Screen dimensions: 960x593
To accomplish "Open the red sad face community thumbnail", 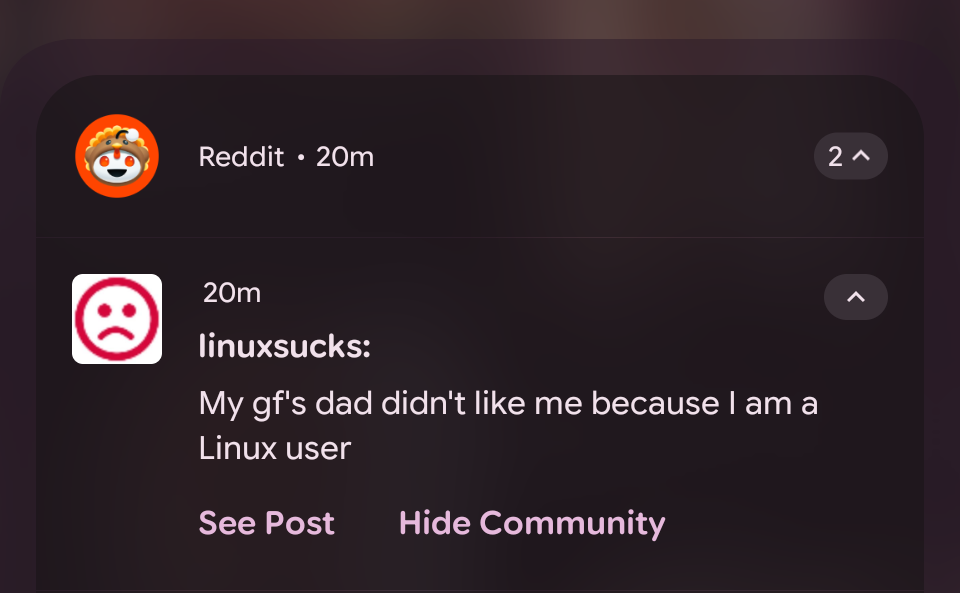I will pos(117,319).
